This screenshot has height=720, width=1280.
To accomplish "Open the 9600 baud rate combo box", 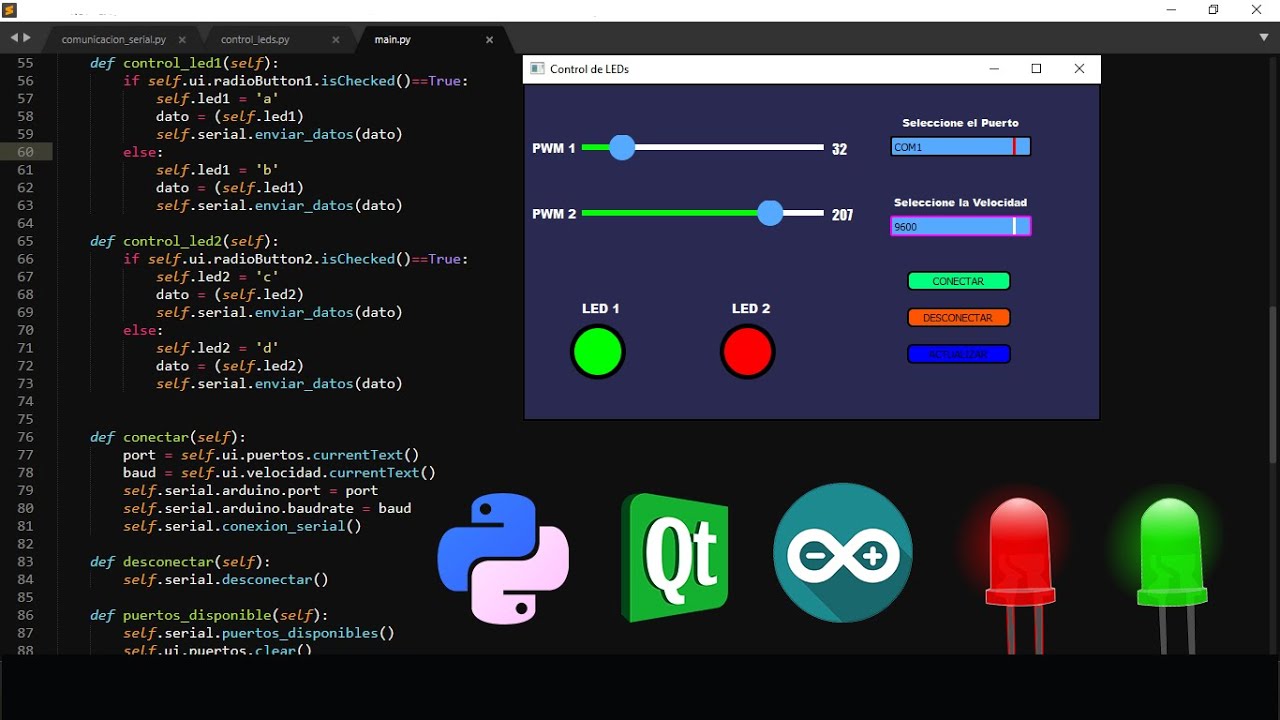I will [x=960, y=226].
